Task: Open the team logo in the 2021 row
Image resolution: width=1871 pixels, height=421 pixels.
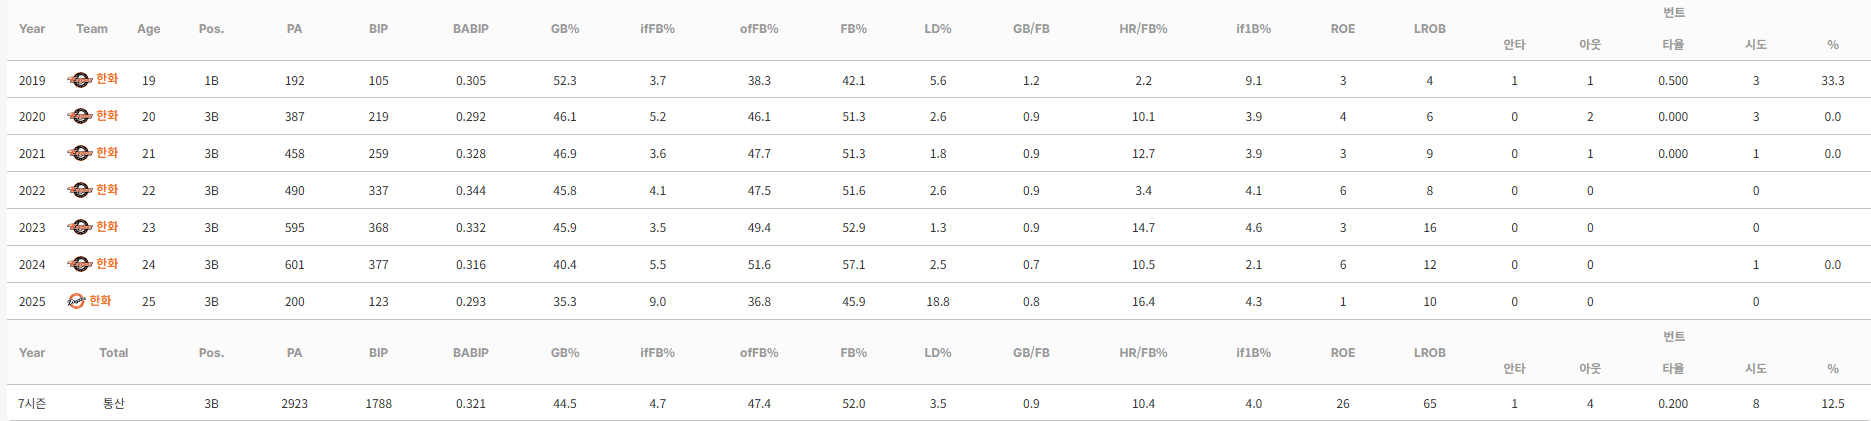Action: pos(79,154)
